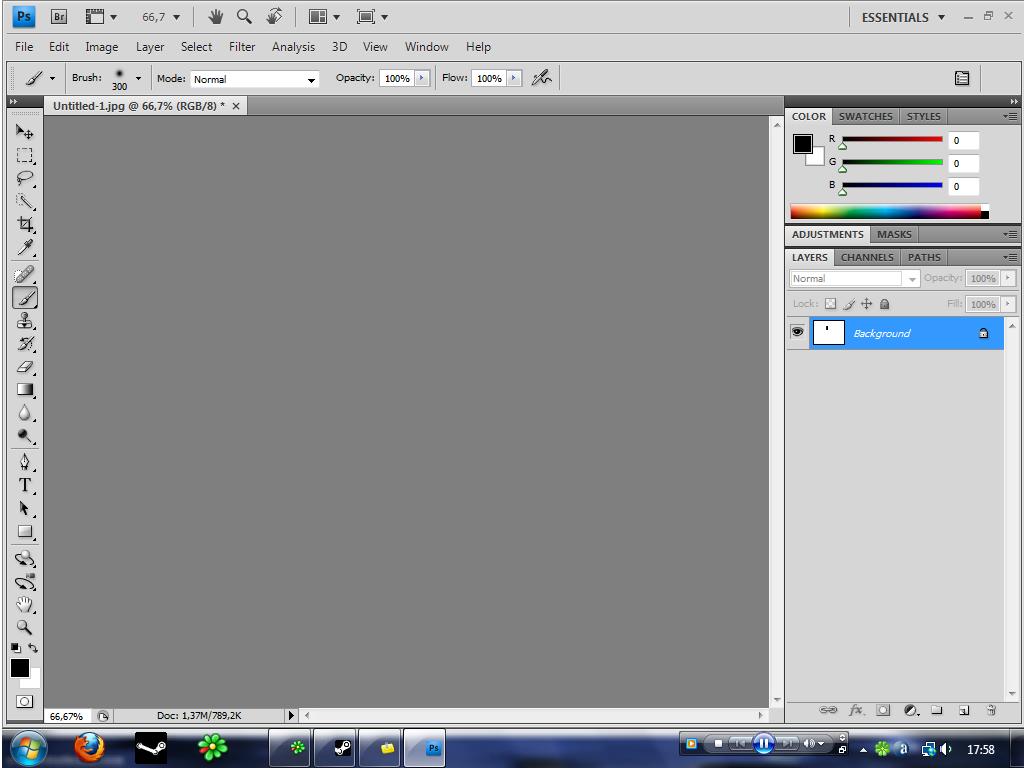Enable airbrush mode in options bar

(541, 78)
